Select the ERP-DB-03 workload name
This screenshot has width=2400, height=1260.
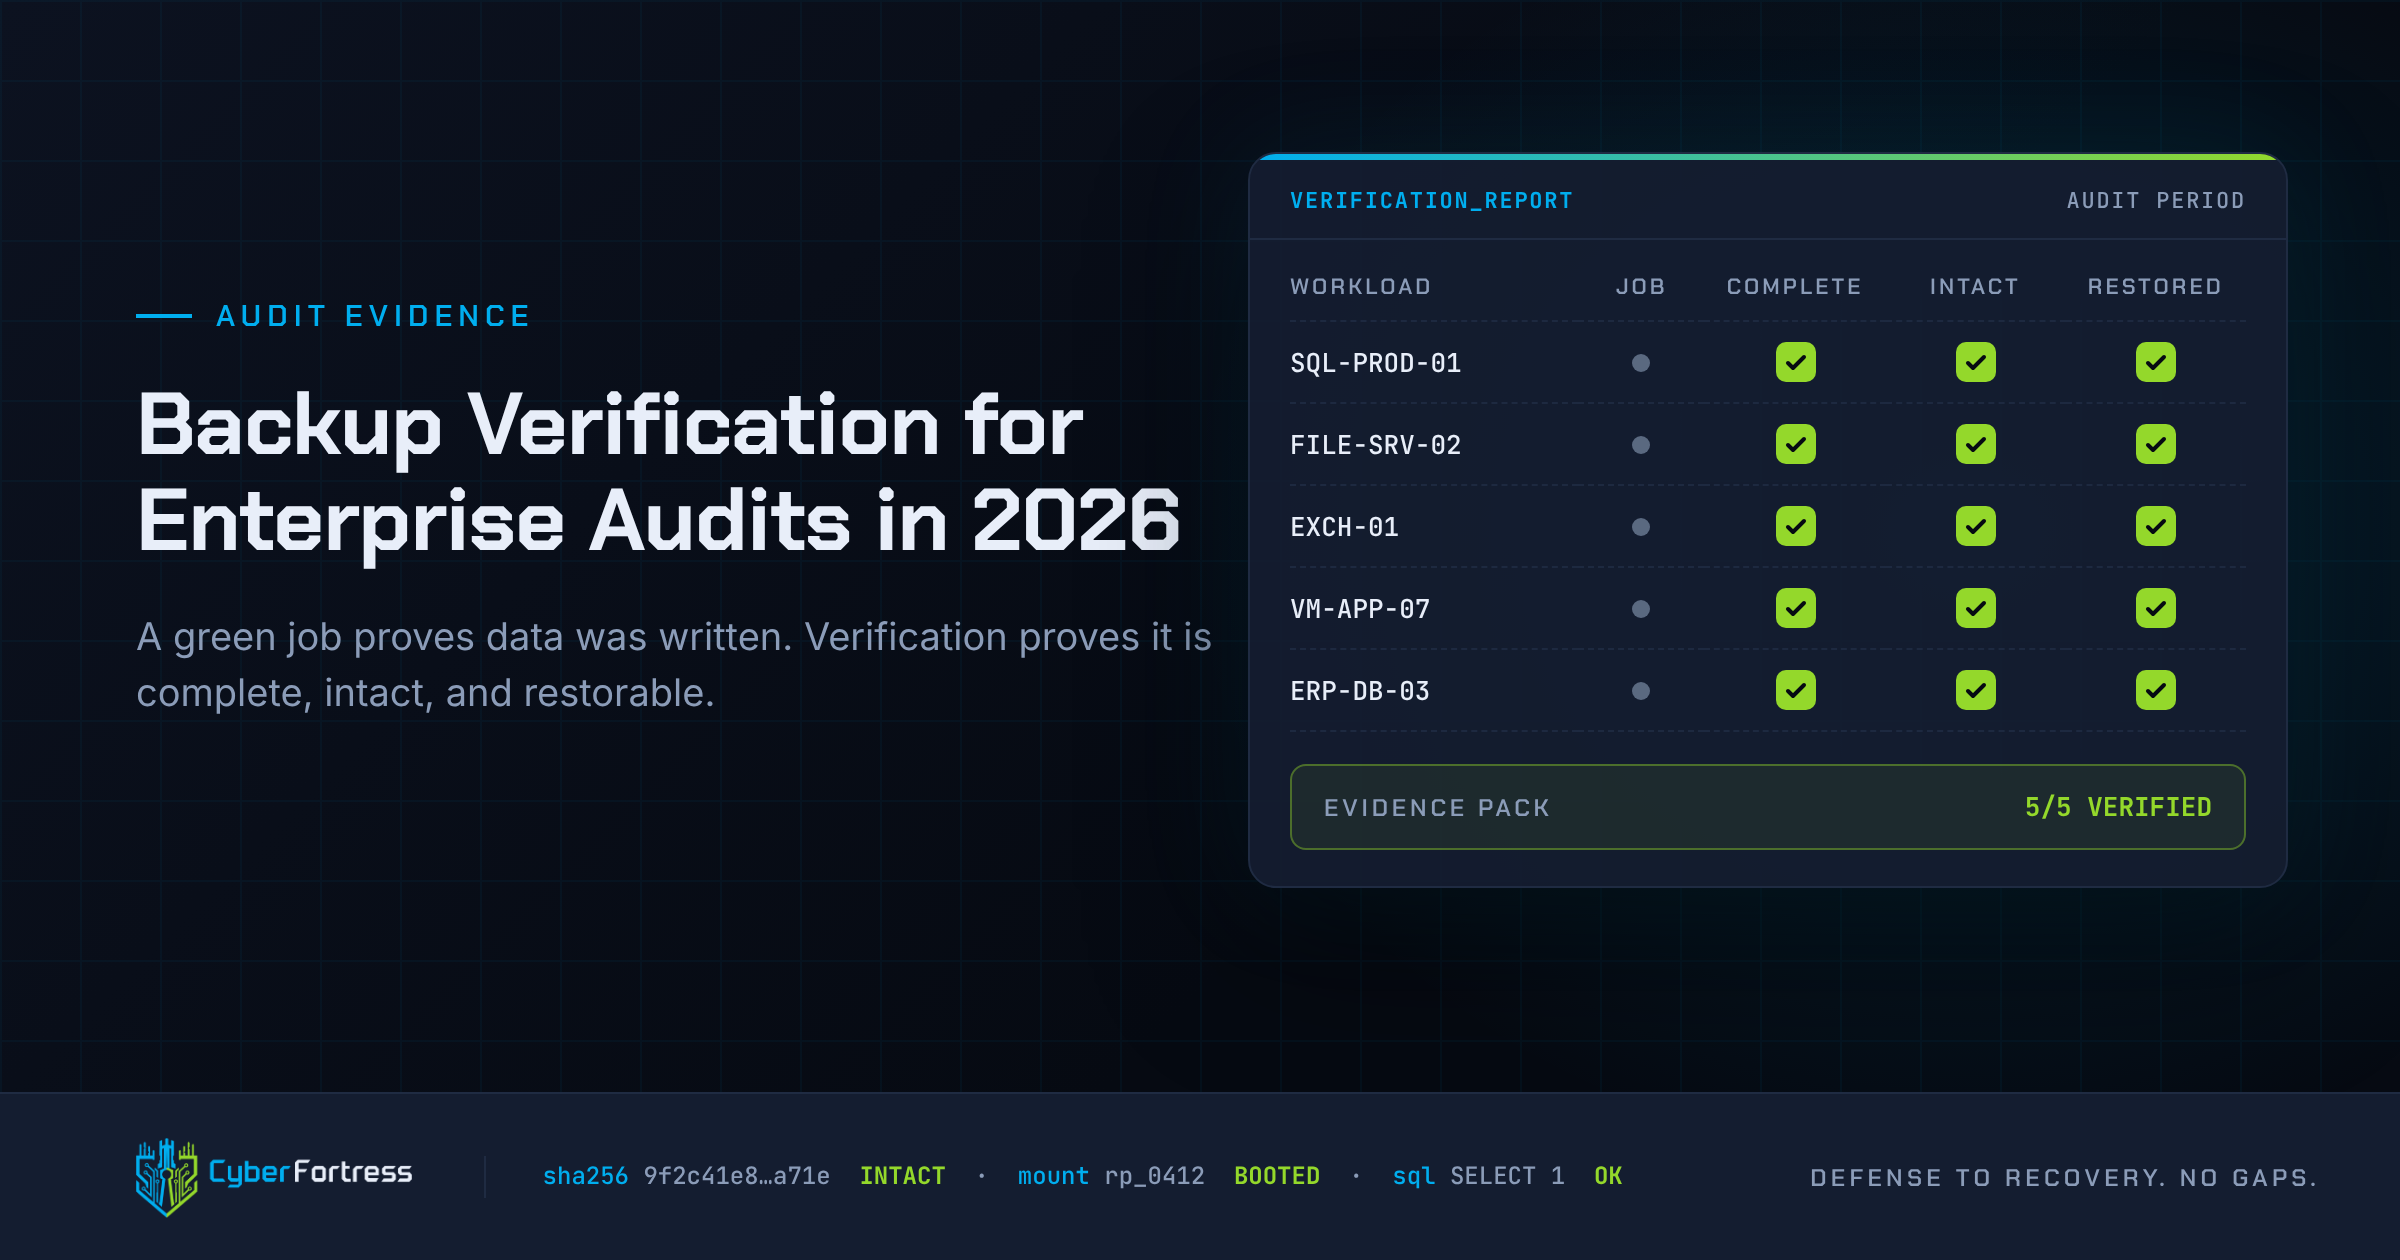(1360, 691)
